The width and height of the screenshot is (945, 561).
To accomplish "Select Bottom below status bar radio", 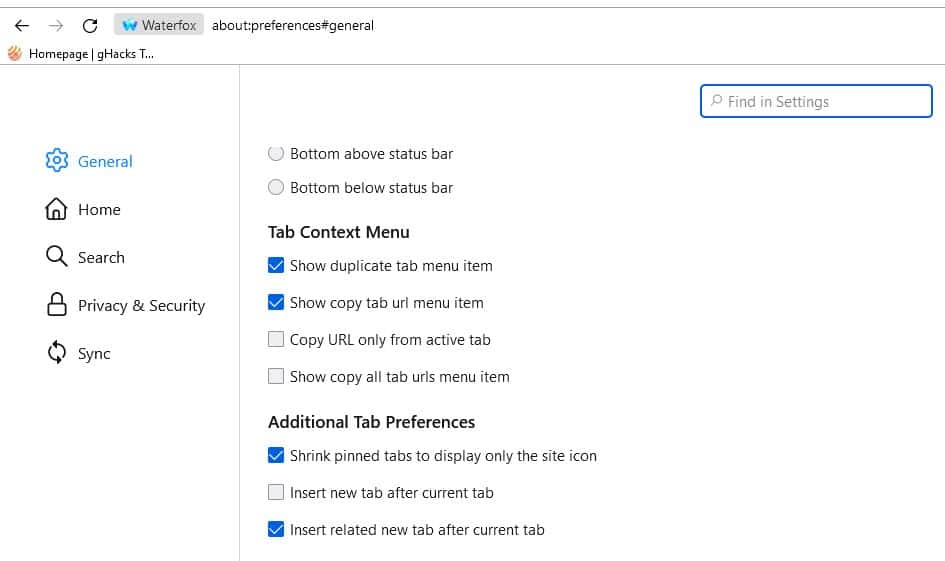I will 275,187.
